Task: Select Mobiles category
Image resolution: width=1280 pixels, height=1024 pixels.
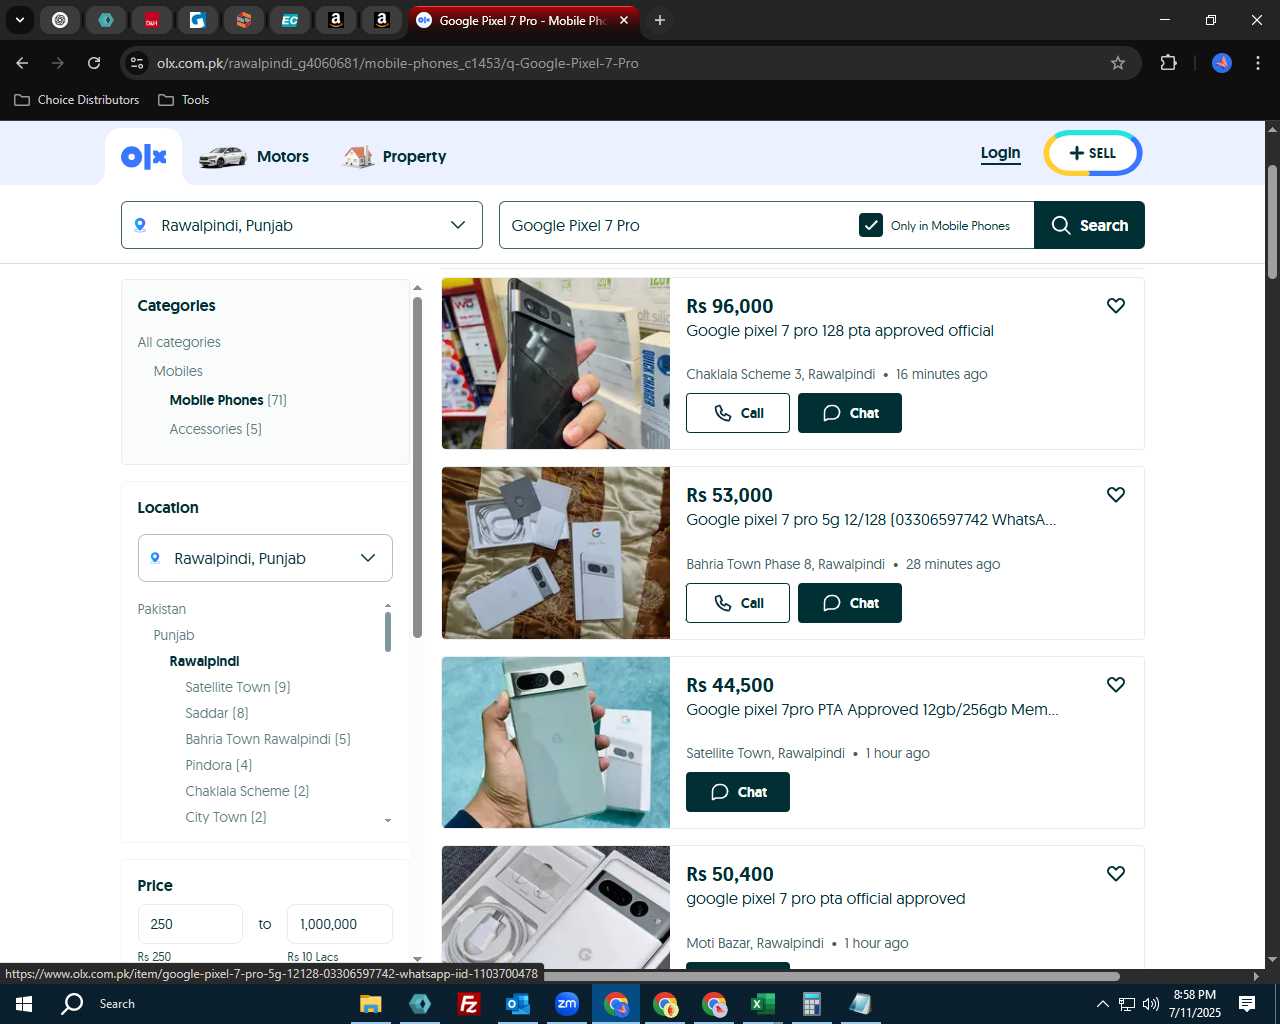Action: click(178, 371)
